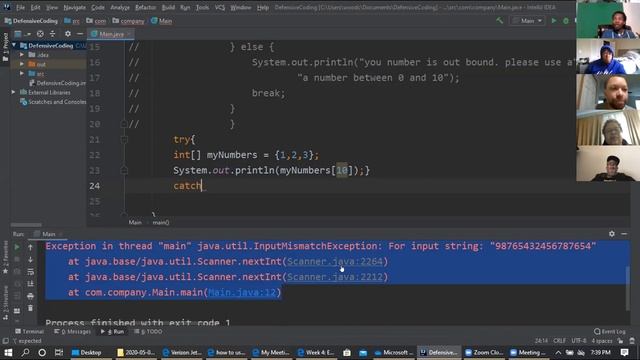Image resolution: width=640 pixels, height=360 pixels.
Task: Open the Project panel settings gear
Action: pyautogui.click(x=68, y=34)
